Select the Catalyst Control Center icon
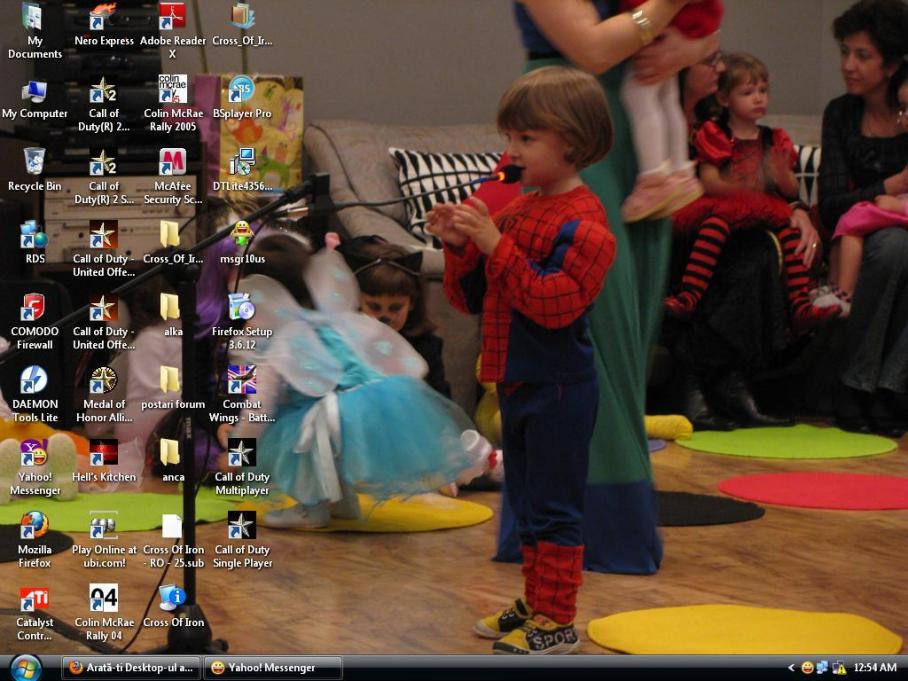908x681 pixels. pyautogui.click(x=34, y=598)
